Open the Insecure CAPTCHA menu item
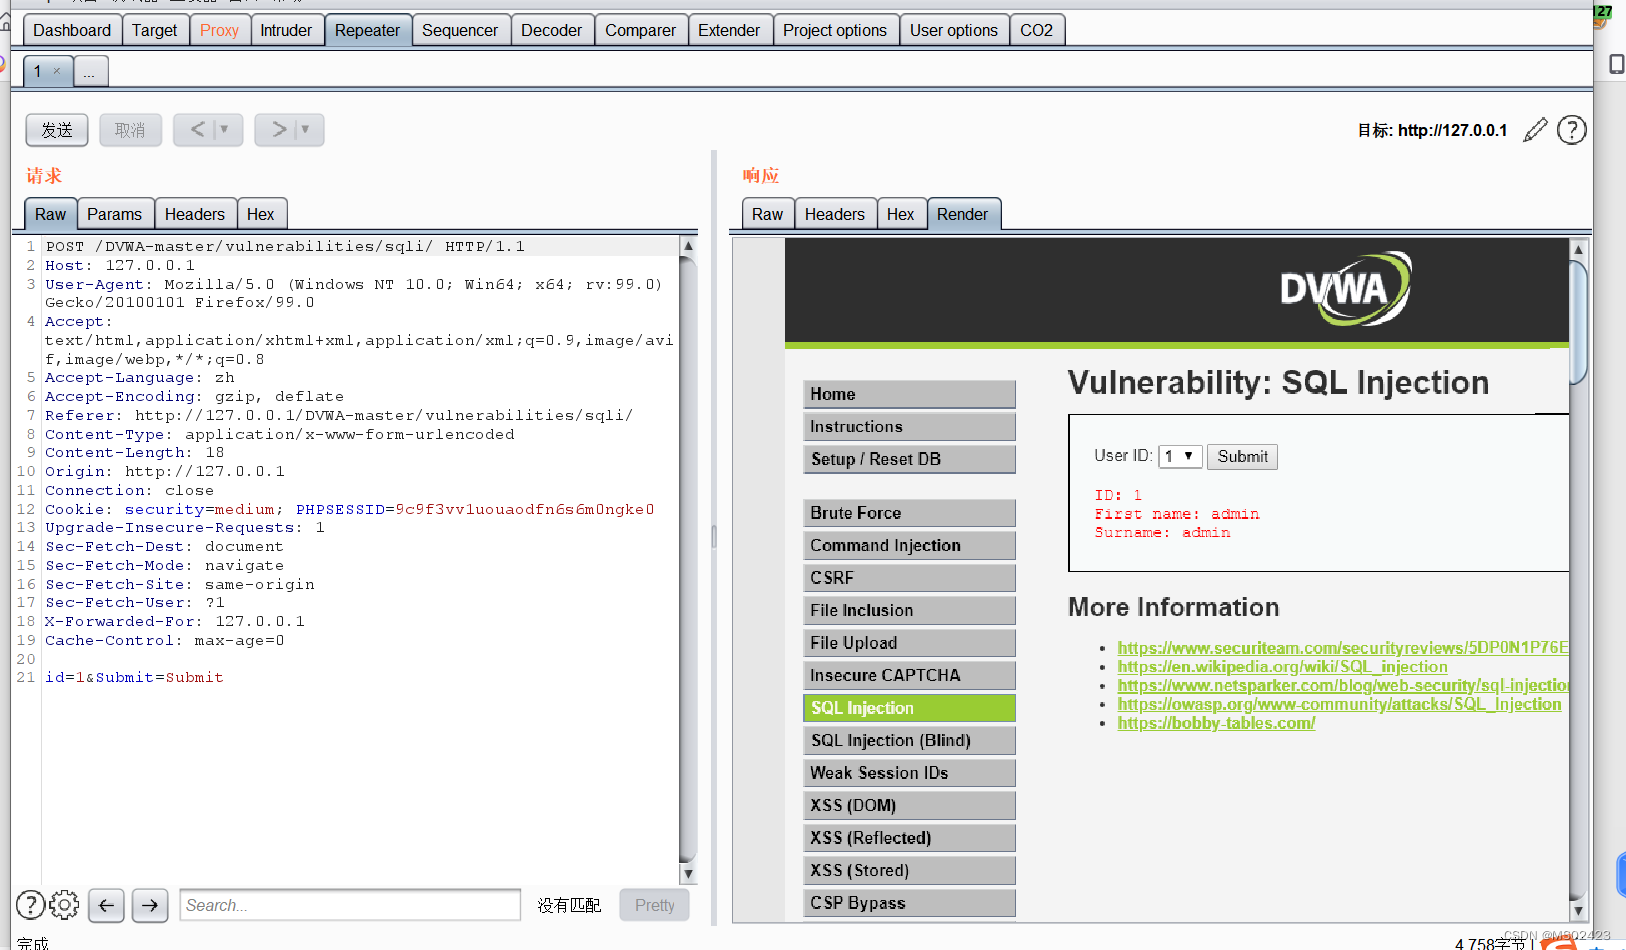 point(909,675)
